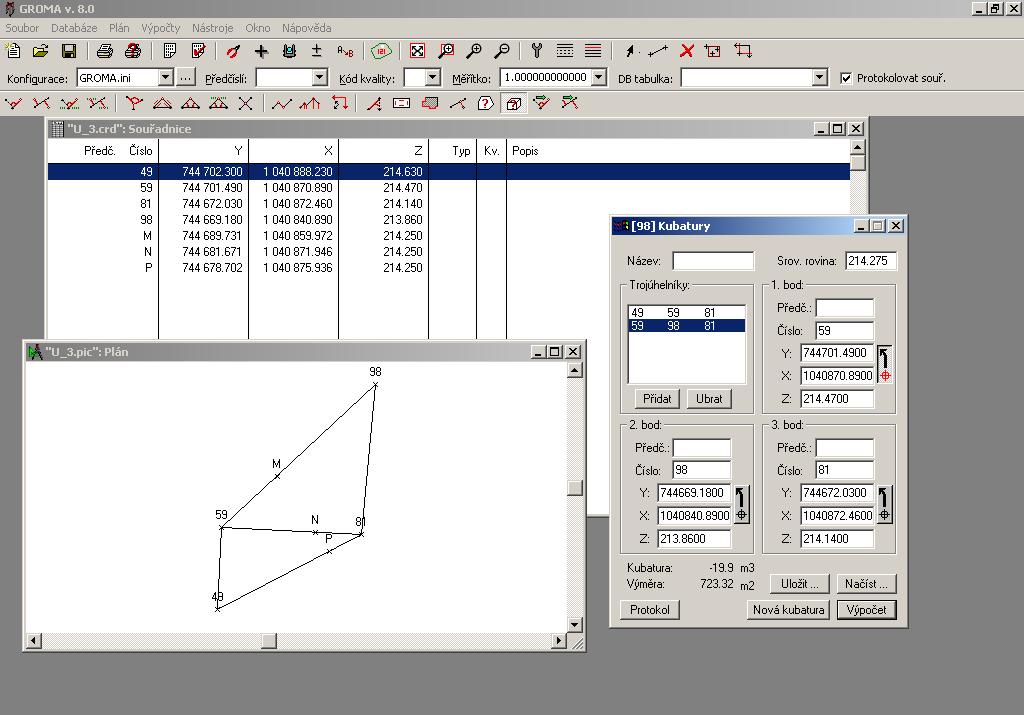This screenshot has height=715, width=1024.
Task: Click the Název input field
Action: [x=713, y=261]
